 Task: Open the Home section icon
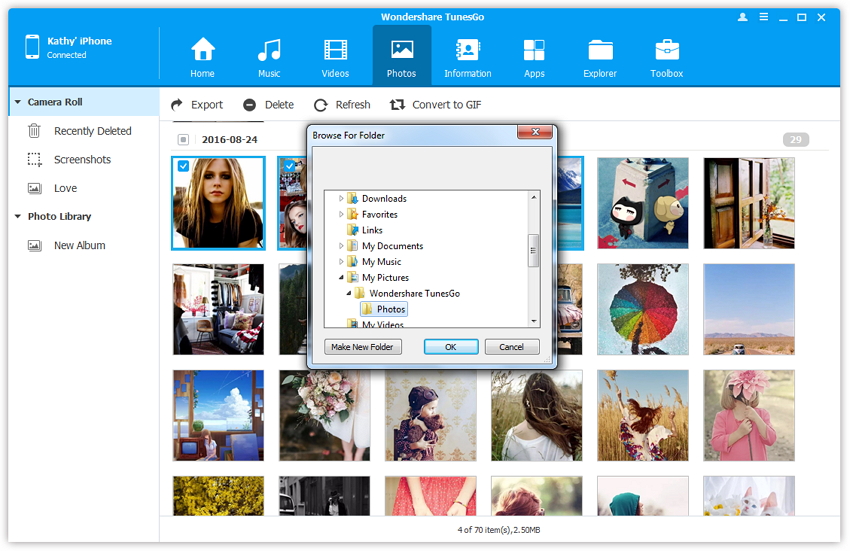click(203, 50)
